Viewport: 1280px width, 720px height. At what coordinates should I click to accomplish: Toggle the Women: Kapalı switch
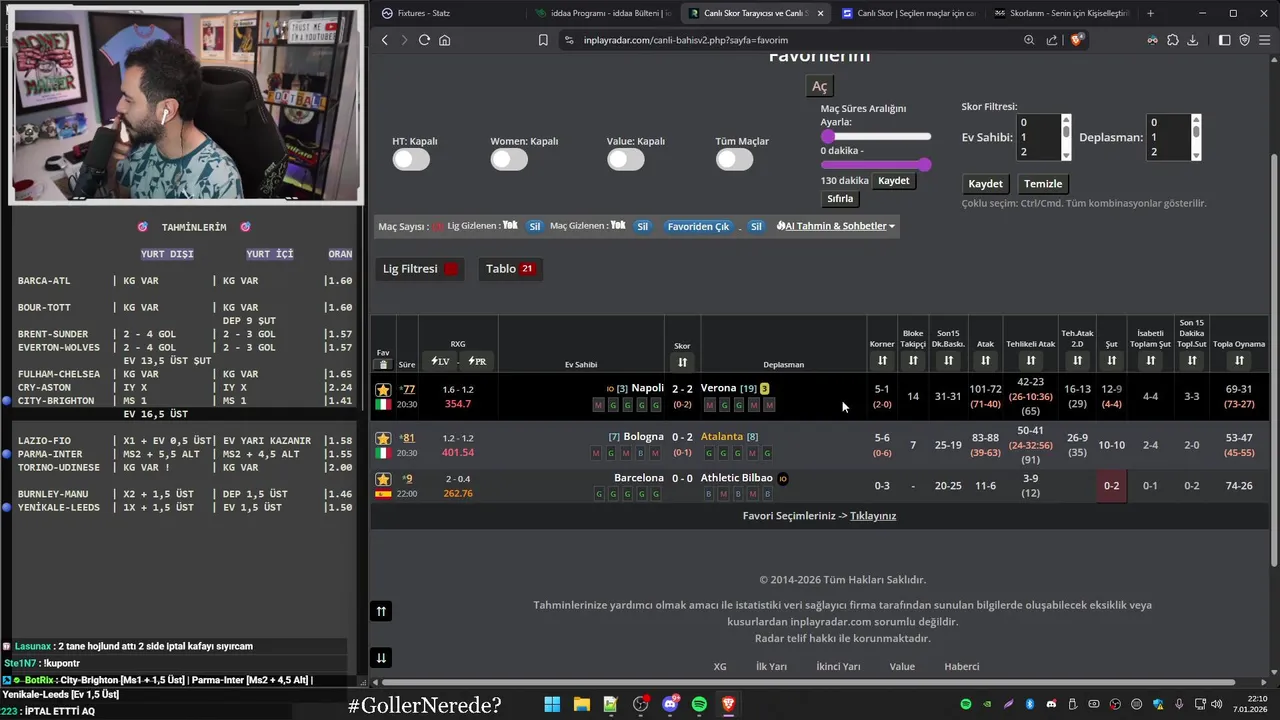click(x=509, y=159)
